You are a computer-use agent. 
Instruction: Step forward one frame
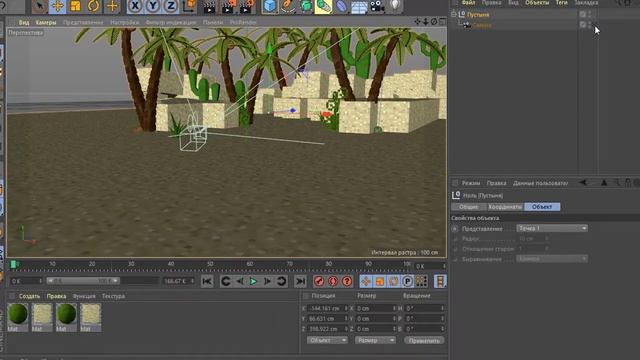pyautogui.click(x=267, y=281)
